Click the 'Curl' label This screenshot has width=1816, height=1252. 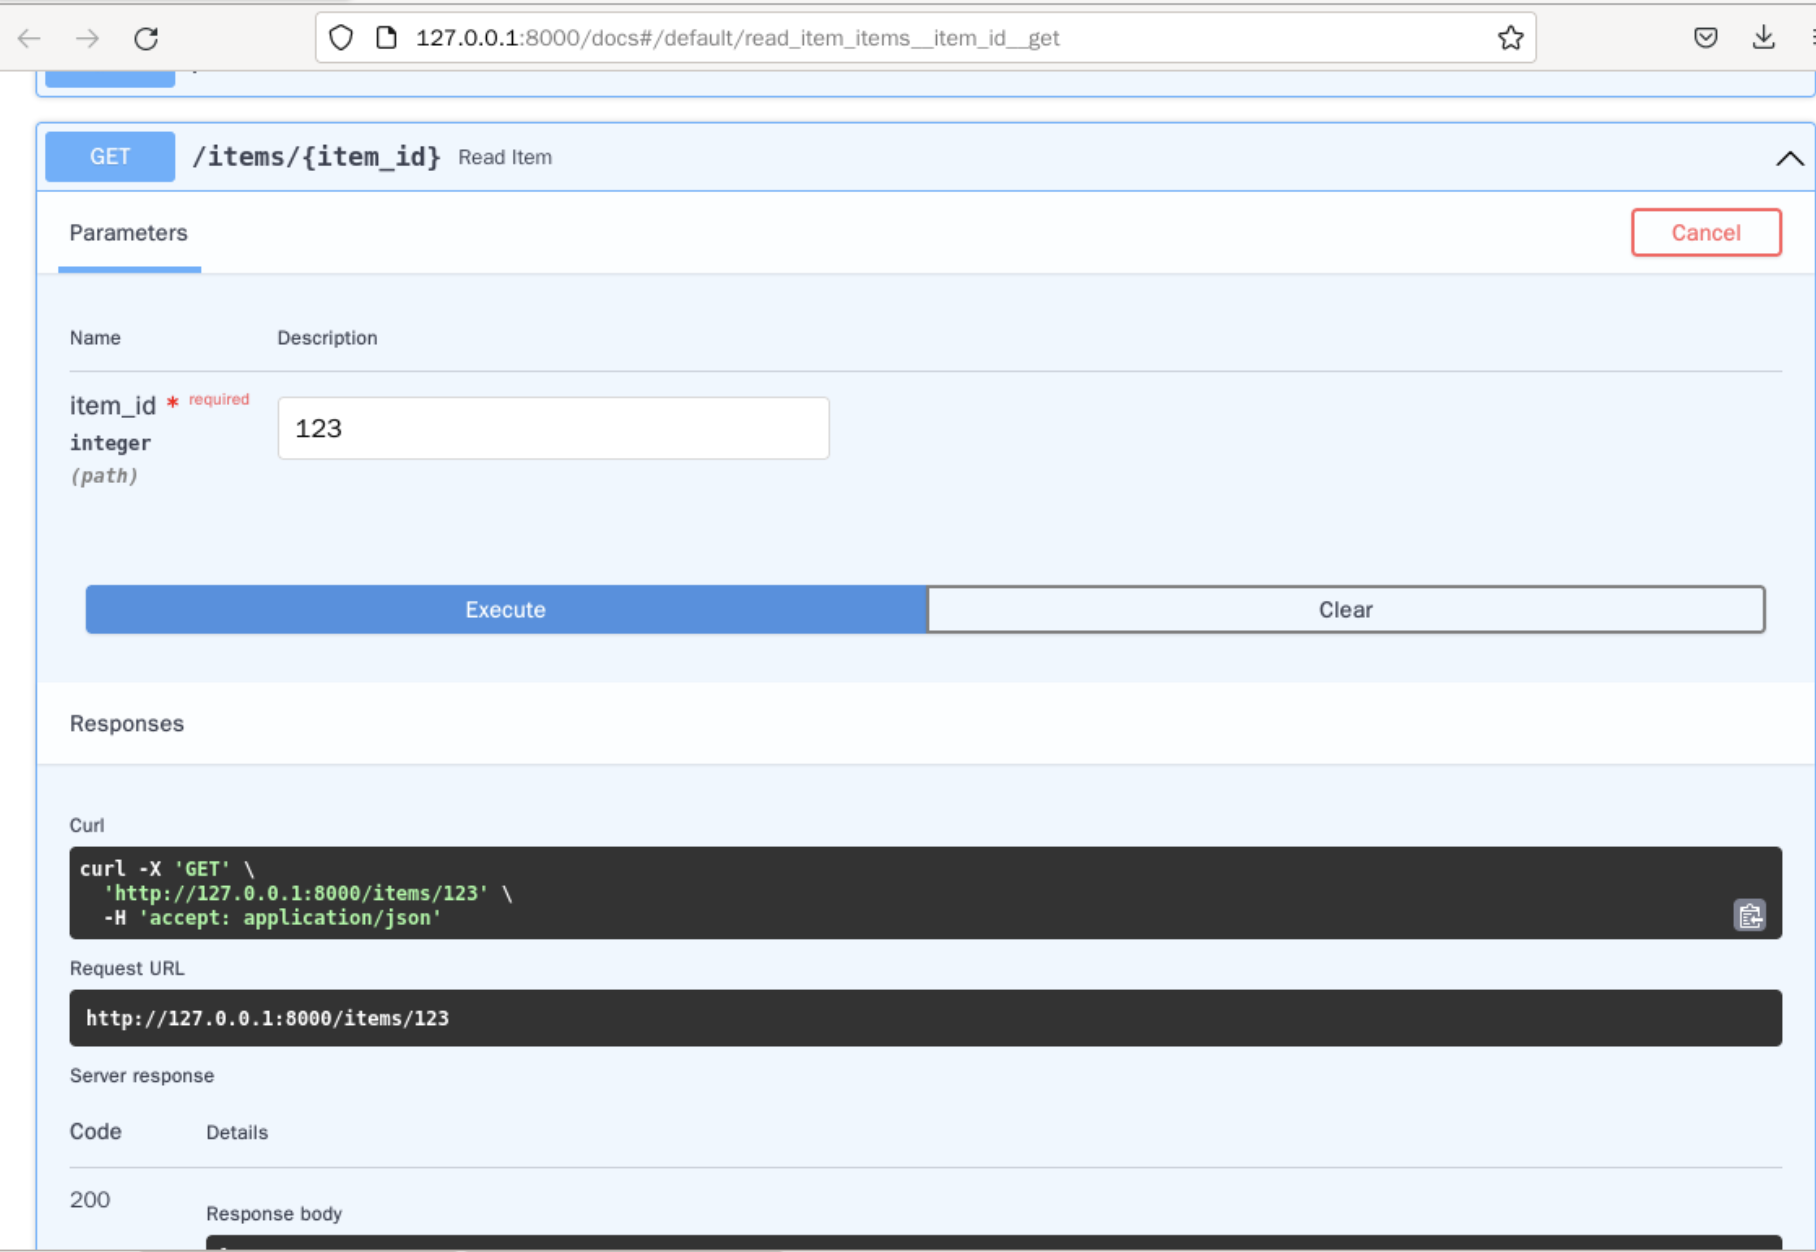click(x=87, y=825)
